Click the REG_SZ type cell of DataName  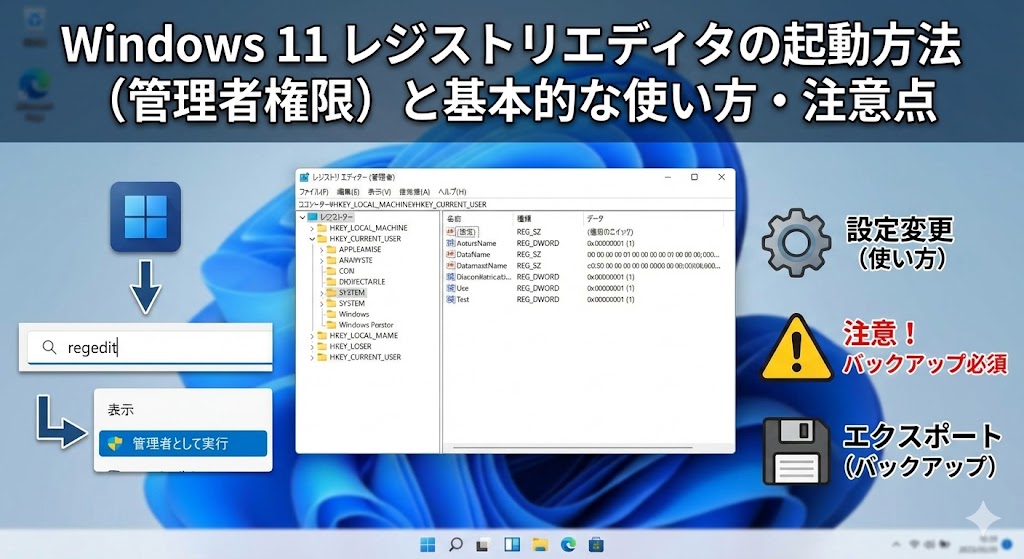point(528,254)
